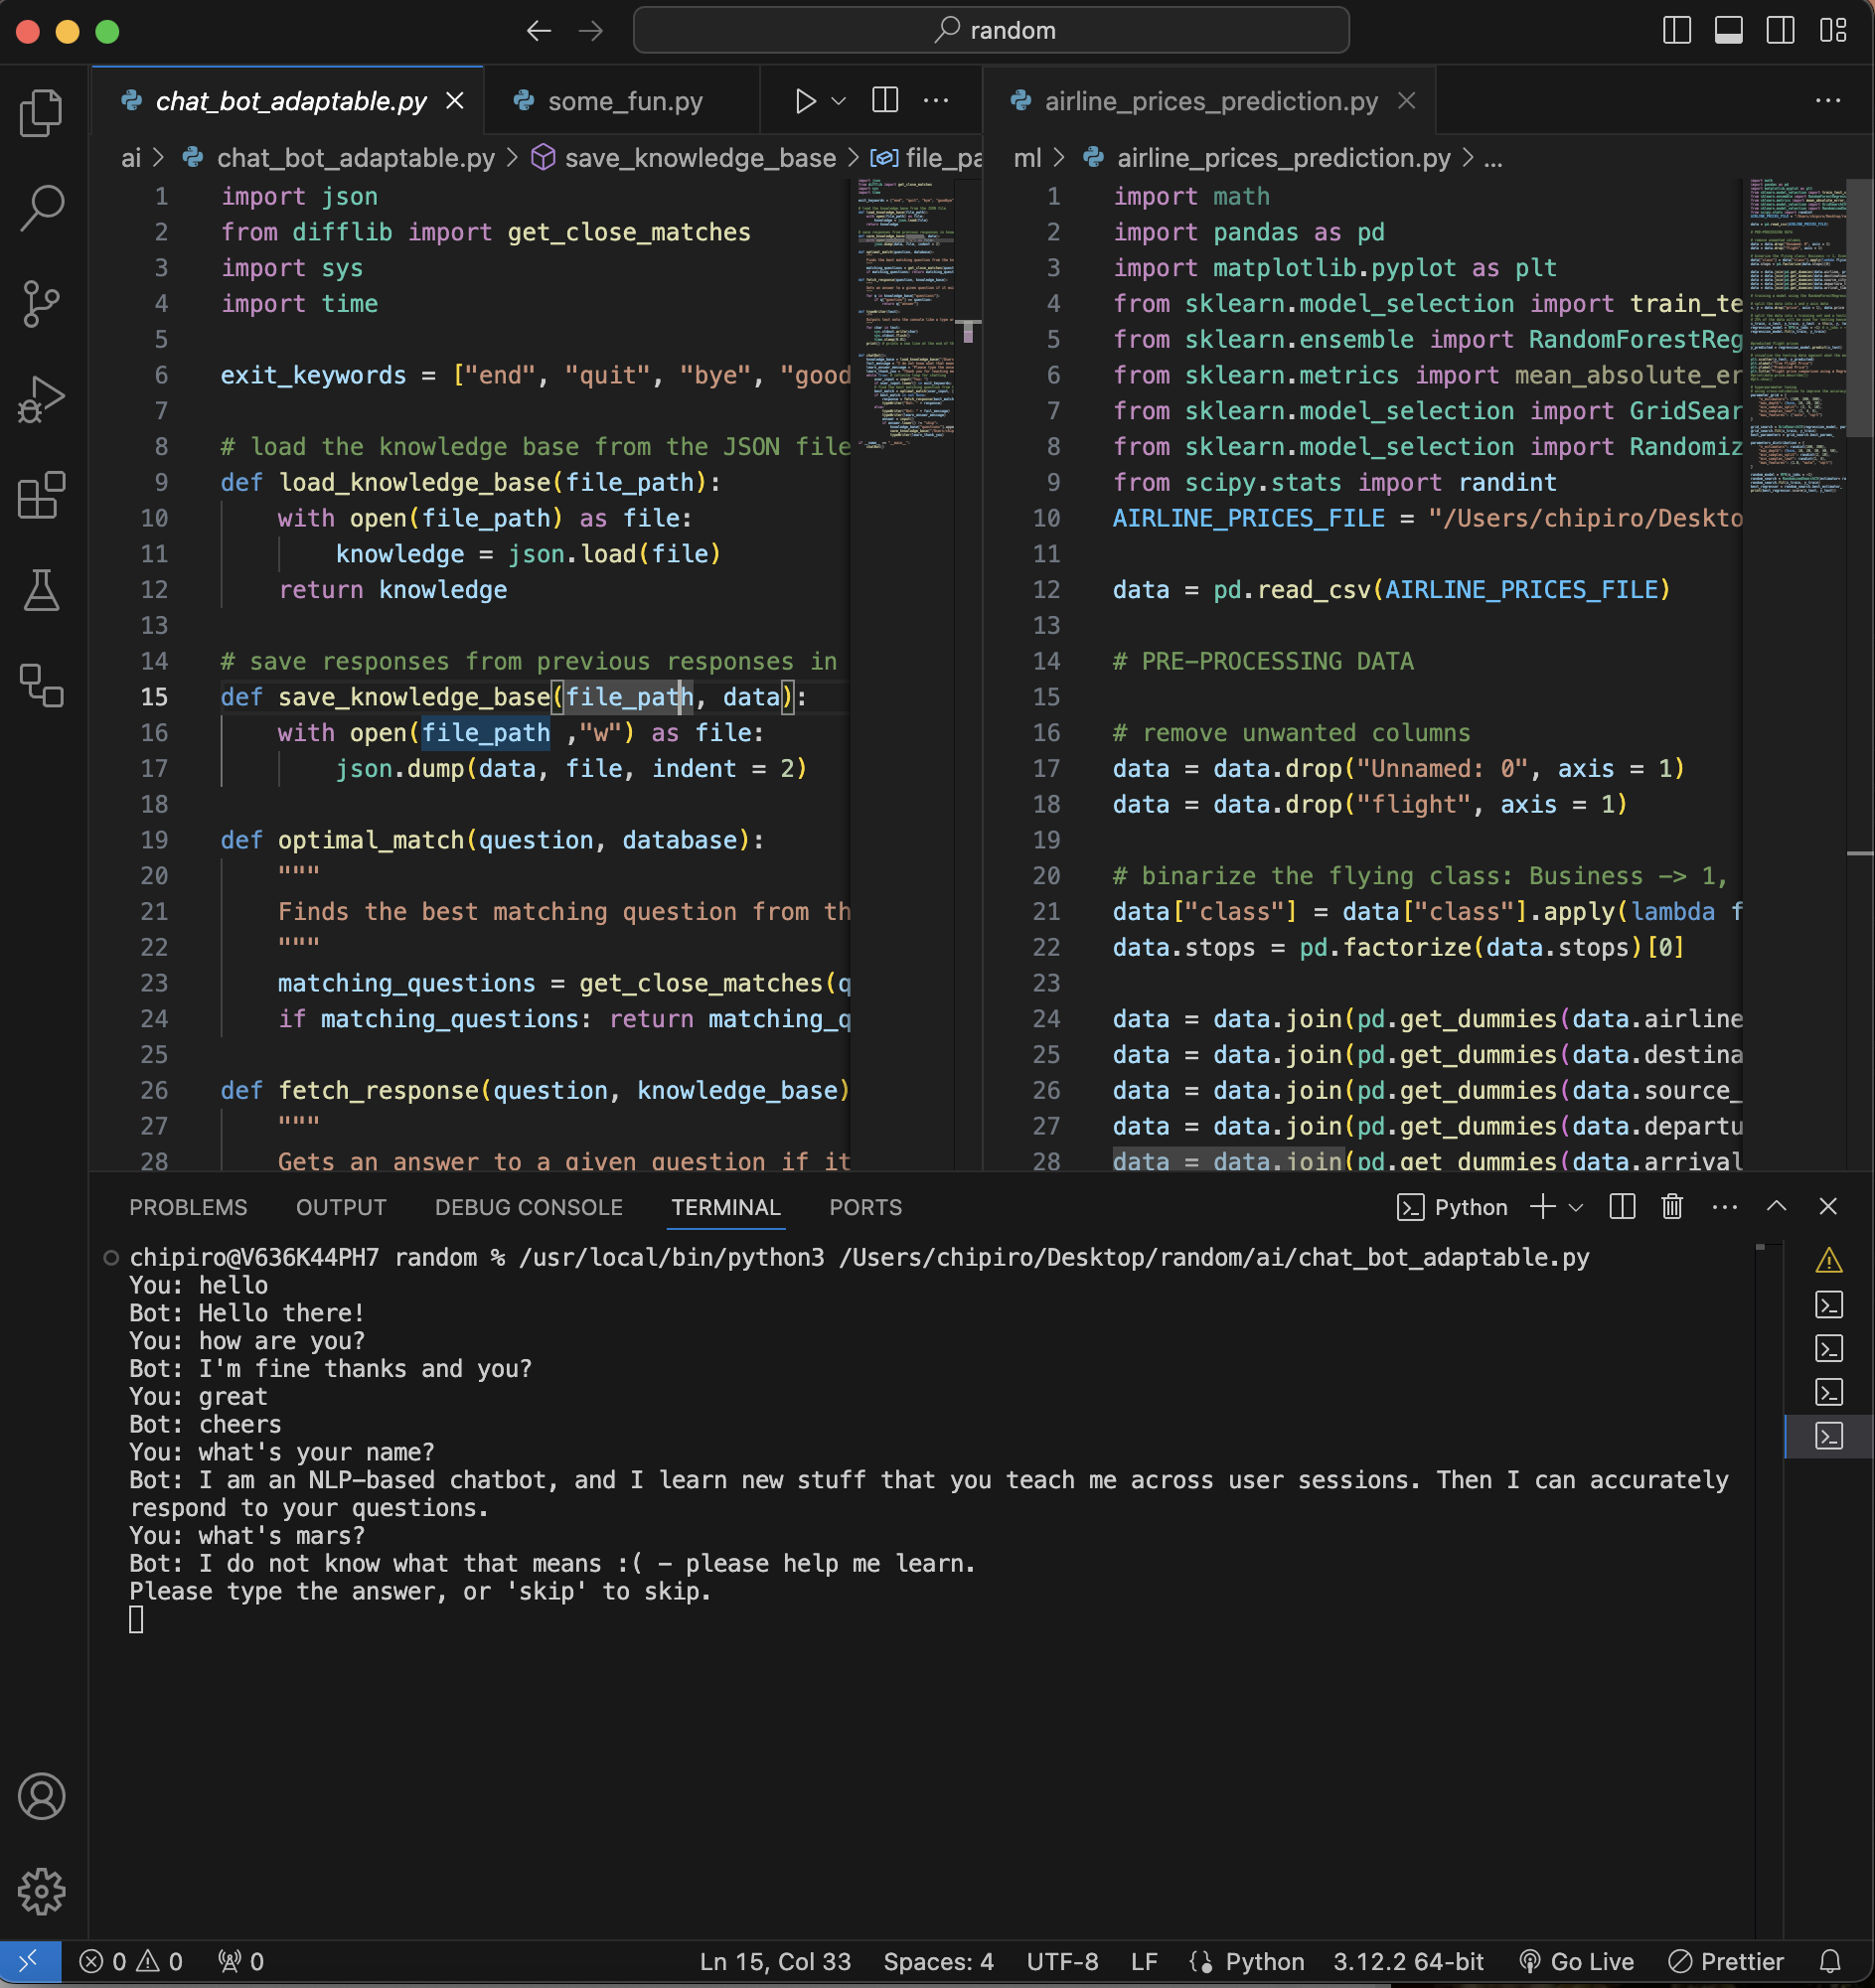The height and width of the screenshot is (1988, 1875).
Task: Go forward using navigation arrow
Action: pos(591,31)
